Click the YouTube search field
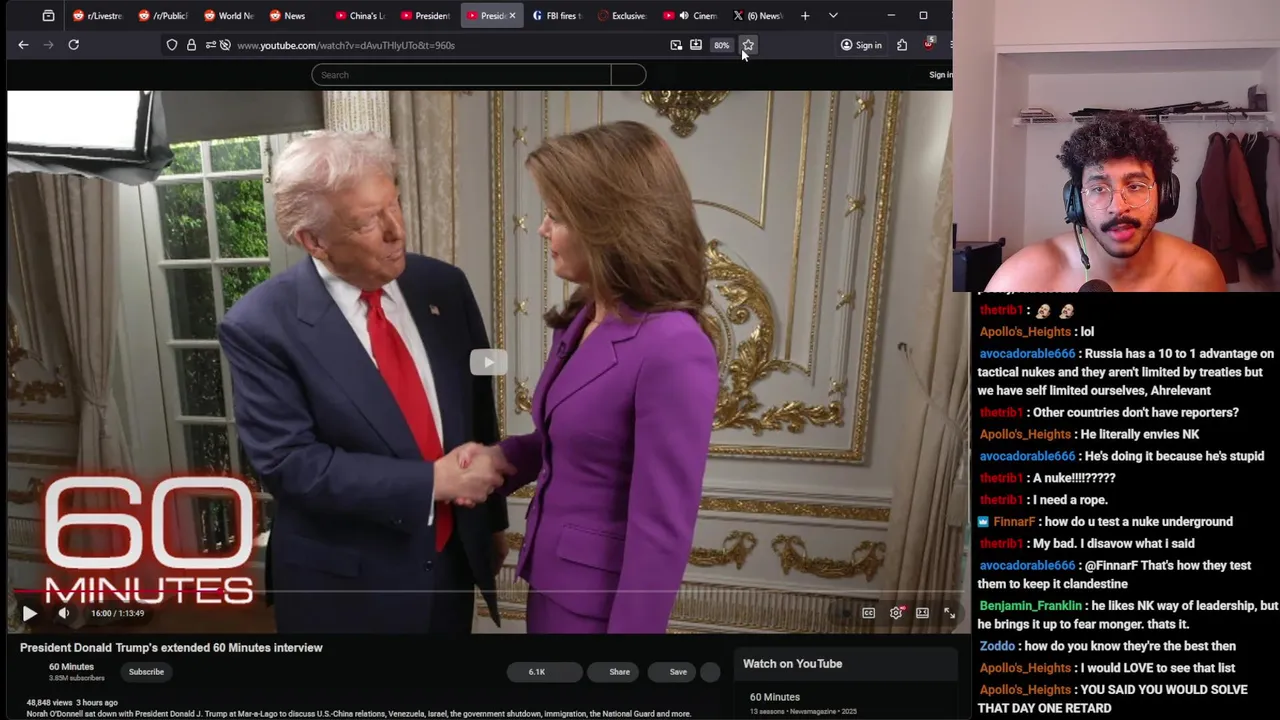1280x720 pixels. pos(461,75)
